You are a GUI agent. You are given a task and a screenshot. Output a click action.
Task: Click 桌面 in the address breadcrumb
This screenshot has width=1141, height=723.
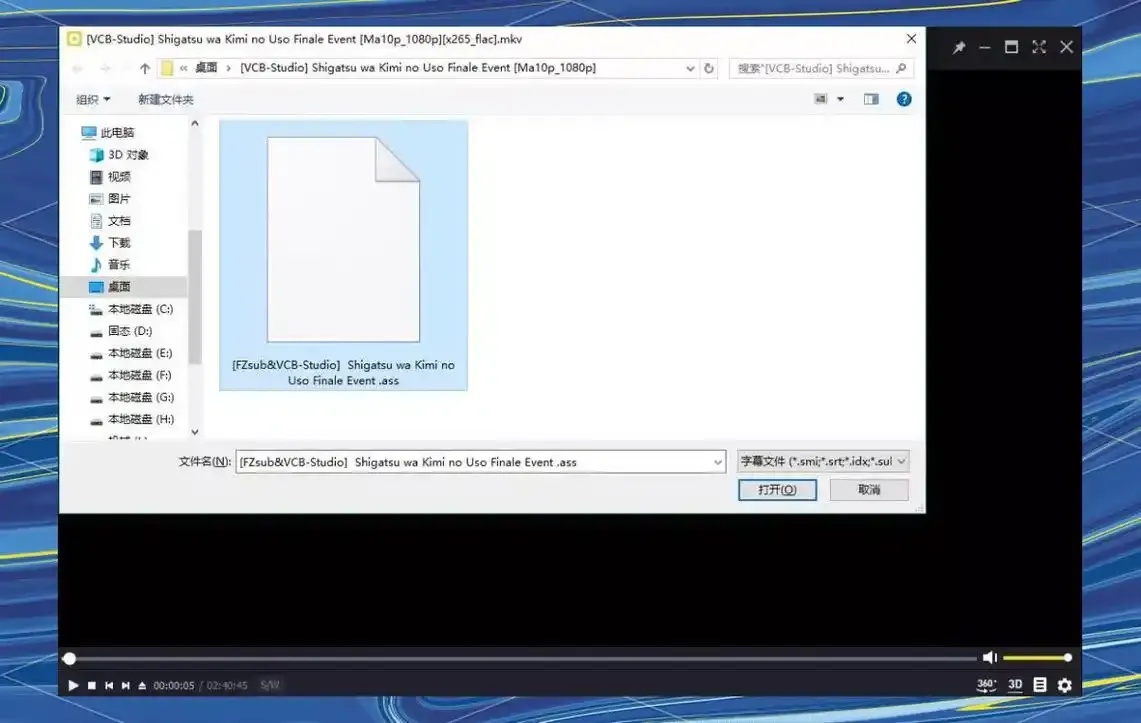tap(206, 68)
